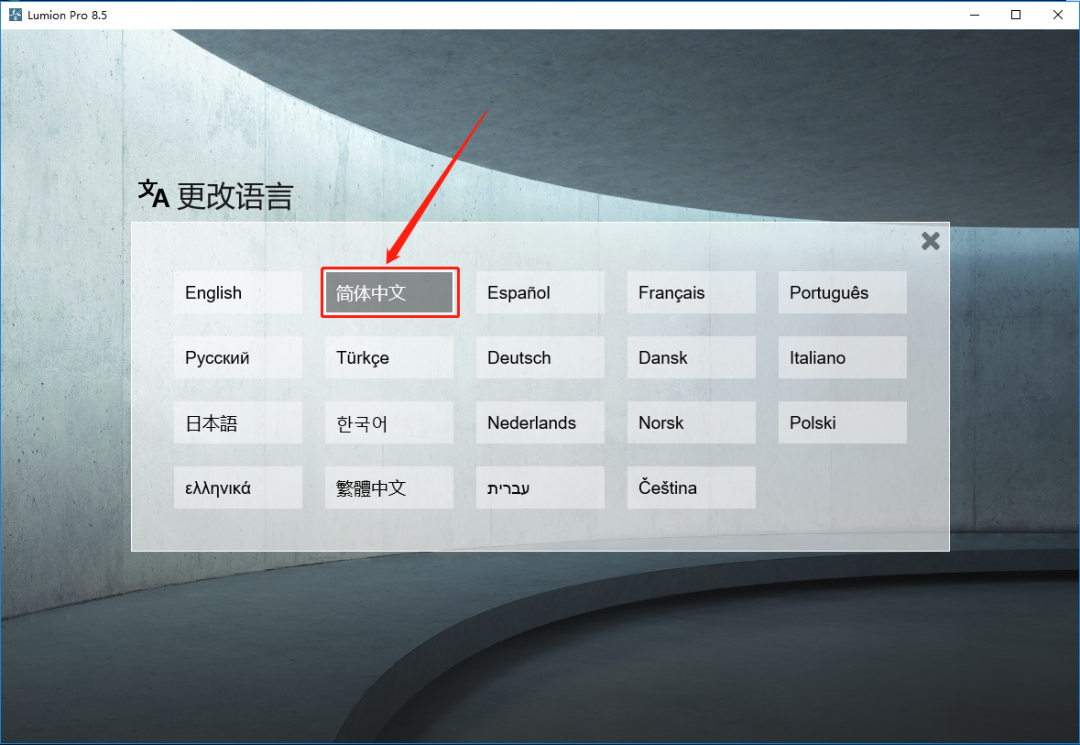Pick 한국어 as the language
This screenshot has height=745, width=1080.
(x=389, y=423)
